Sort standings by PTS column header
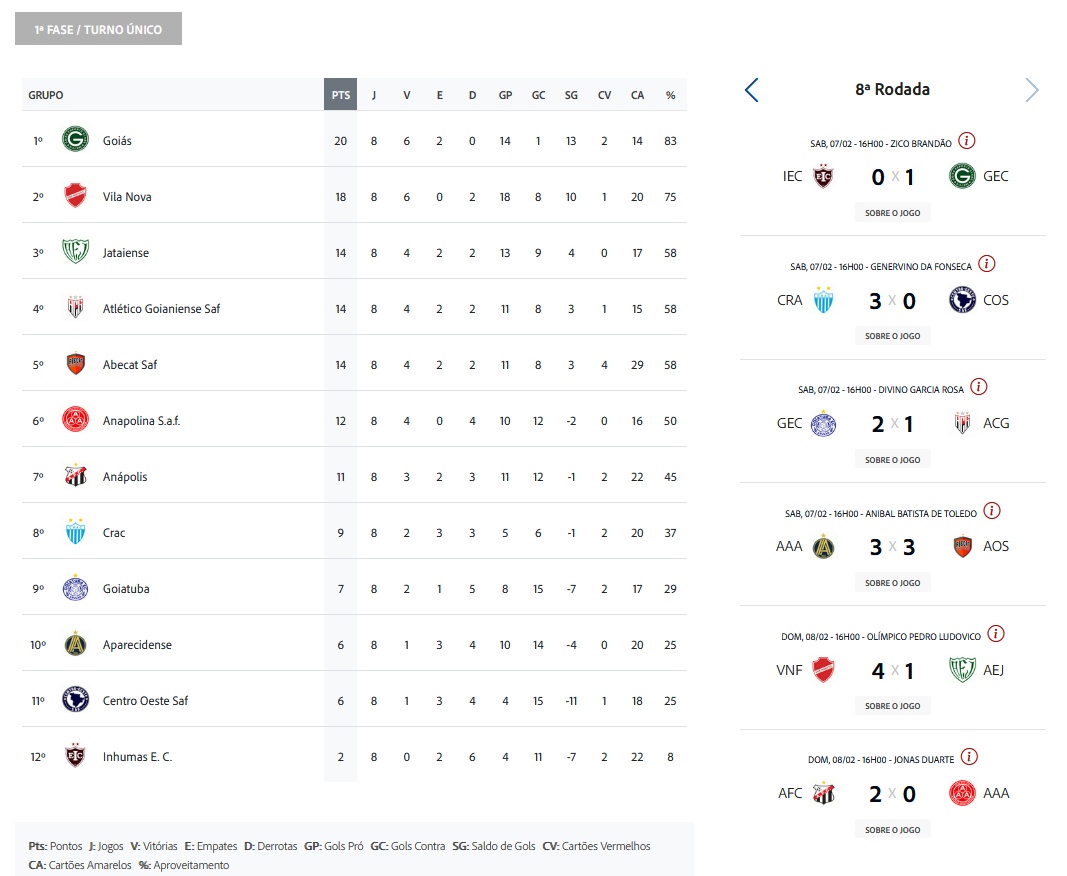Image resolution: width=1067 pixels, height=876 pixels. click(x=340, y=95)
